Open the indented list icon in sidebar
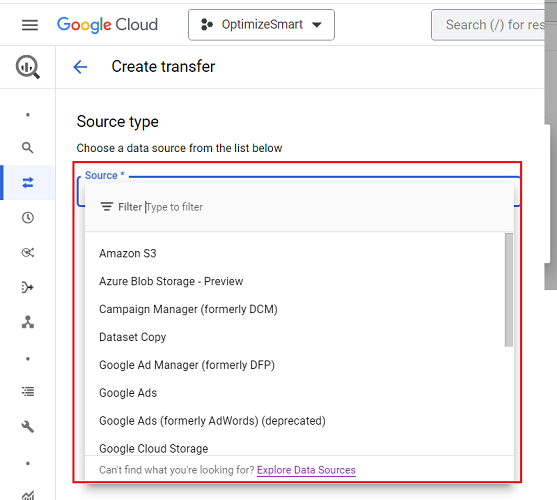 coord(28,391)
